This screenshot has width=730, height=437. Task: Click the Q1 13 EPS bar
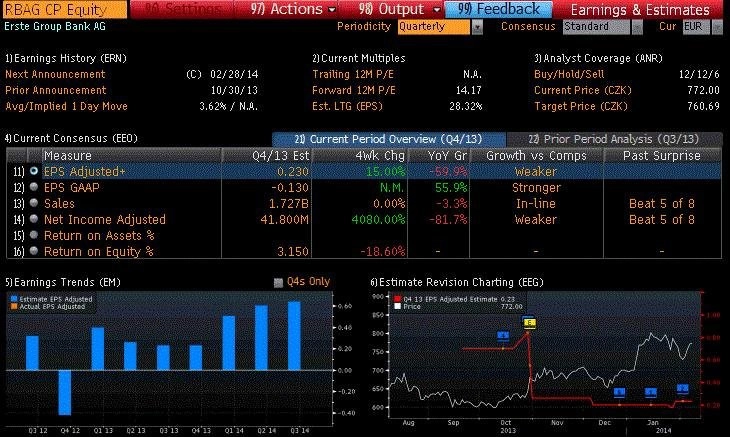tap(98, 349)
